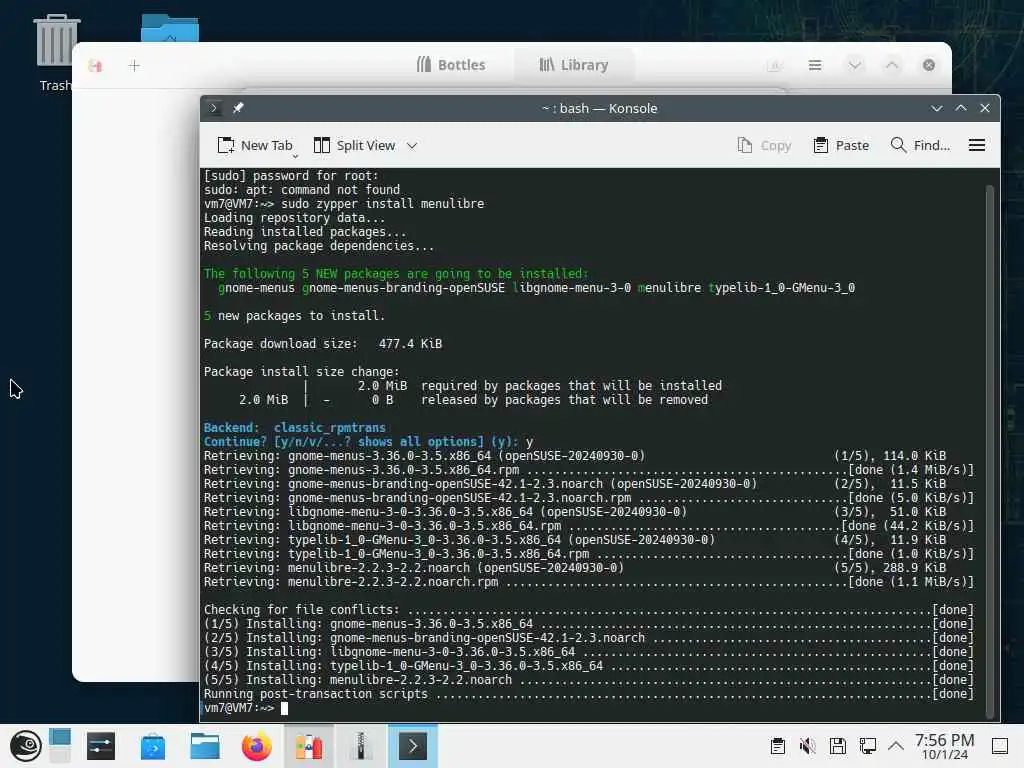Viewport: 1024px width, 768px height.
Task: Click the Konsole pin window icon
Action: pyautogui.click(x=238, y=108)
